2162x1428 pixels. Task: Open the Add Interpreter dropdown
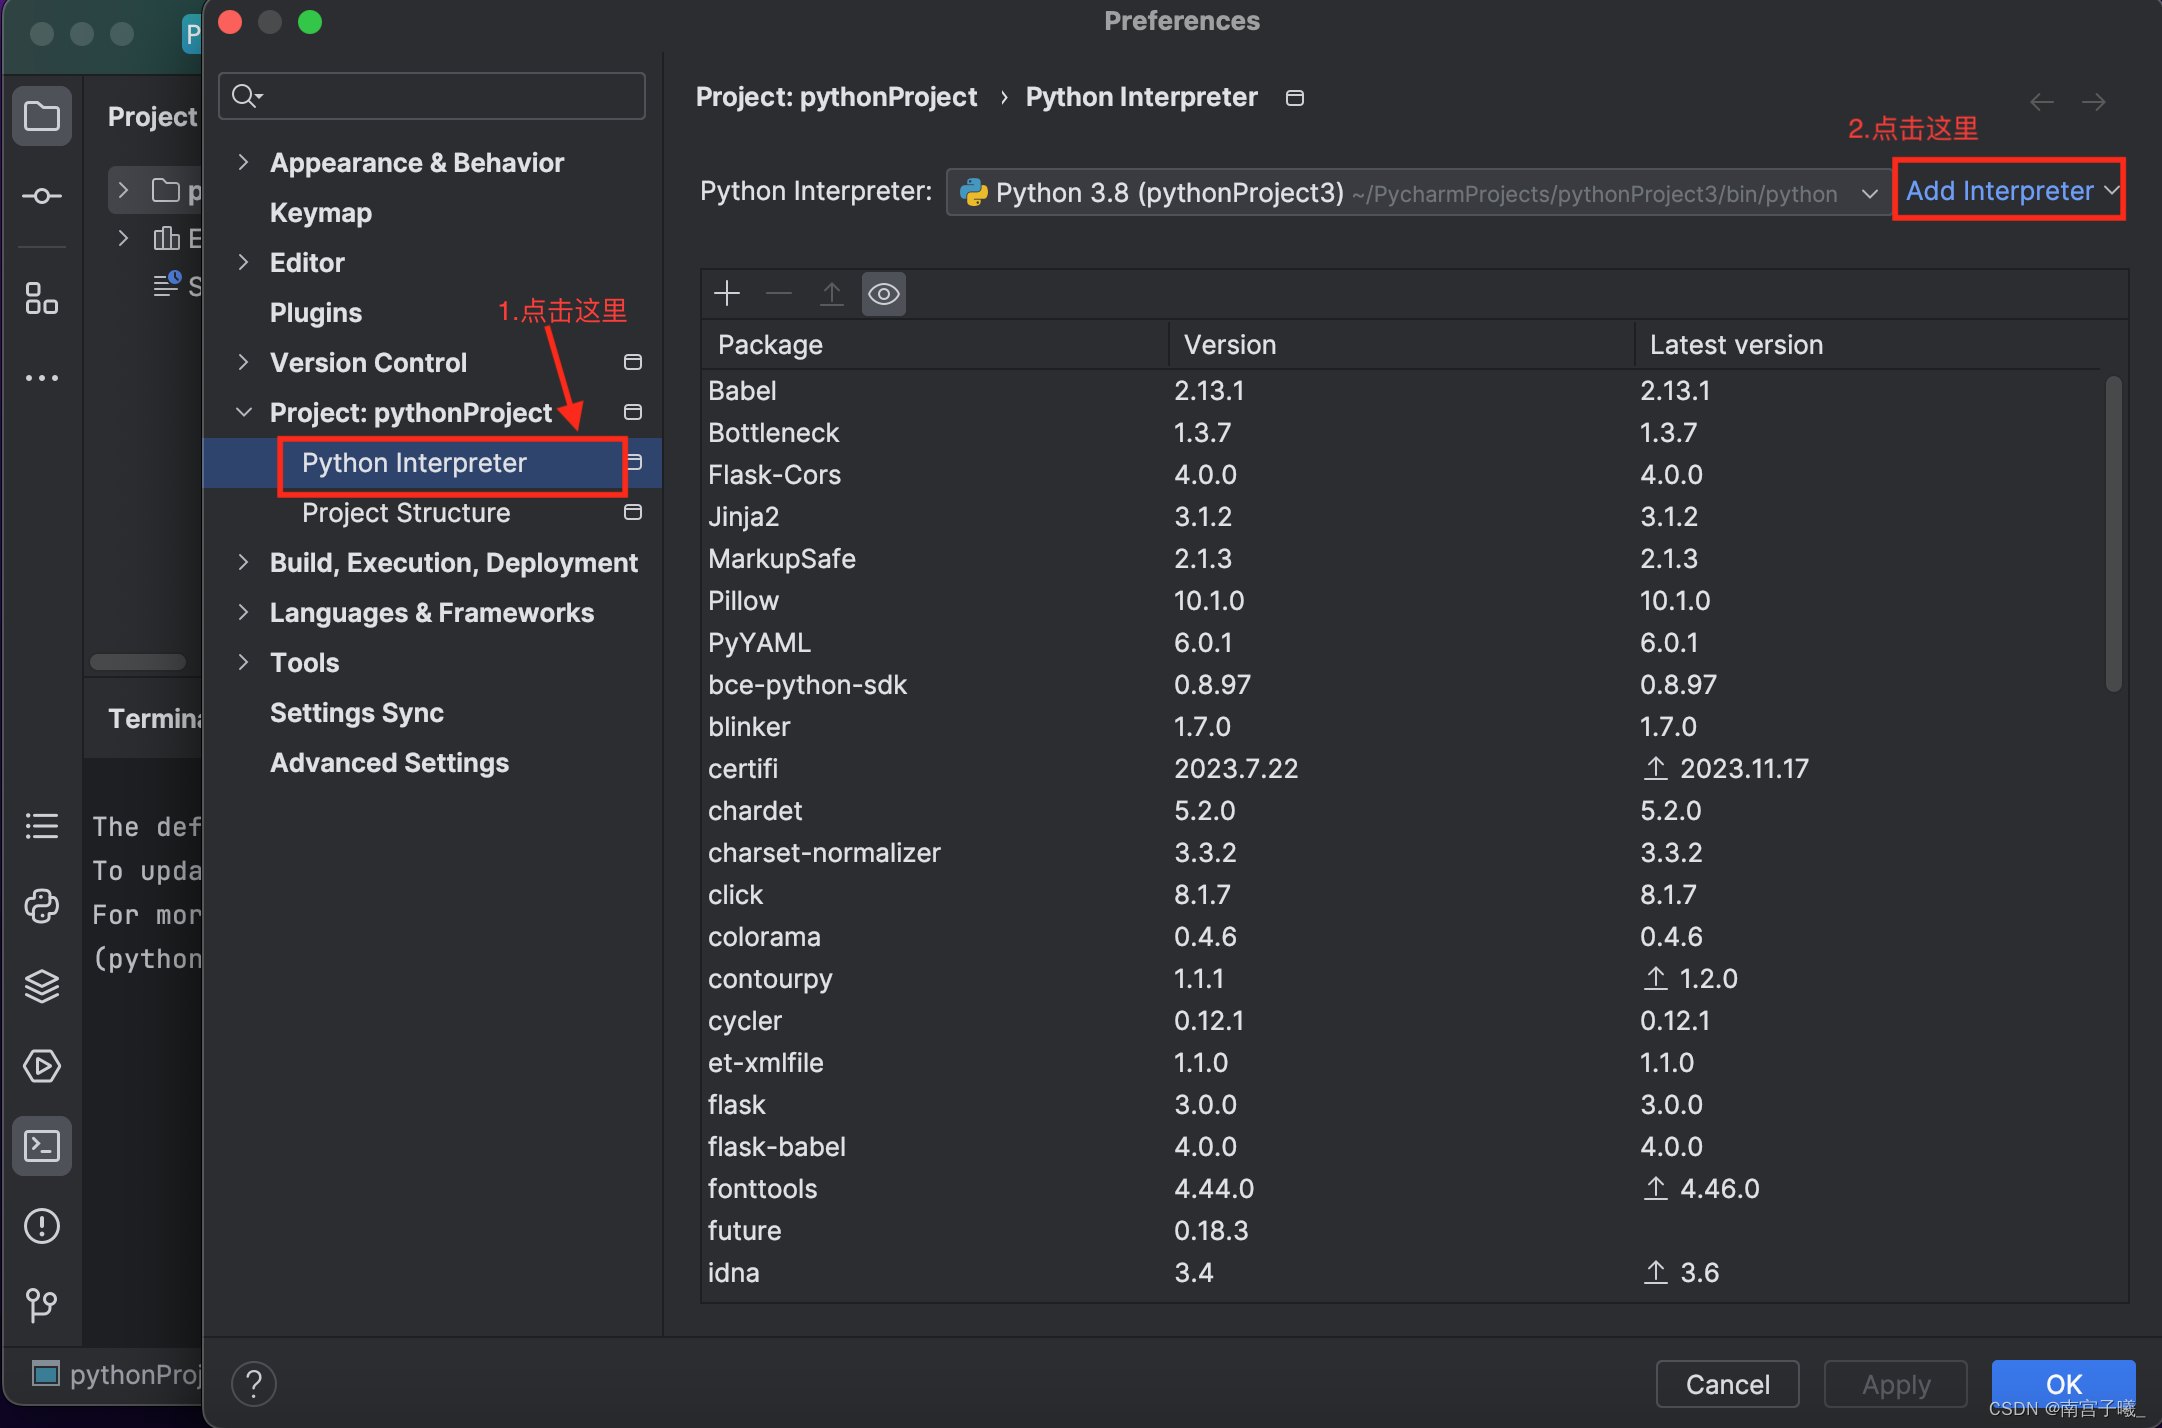tap(2008, 190)
